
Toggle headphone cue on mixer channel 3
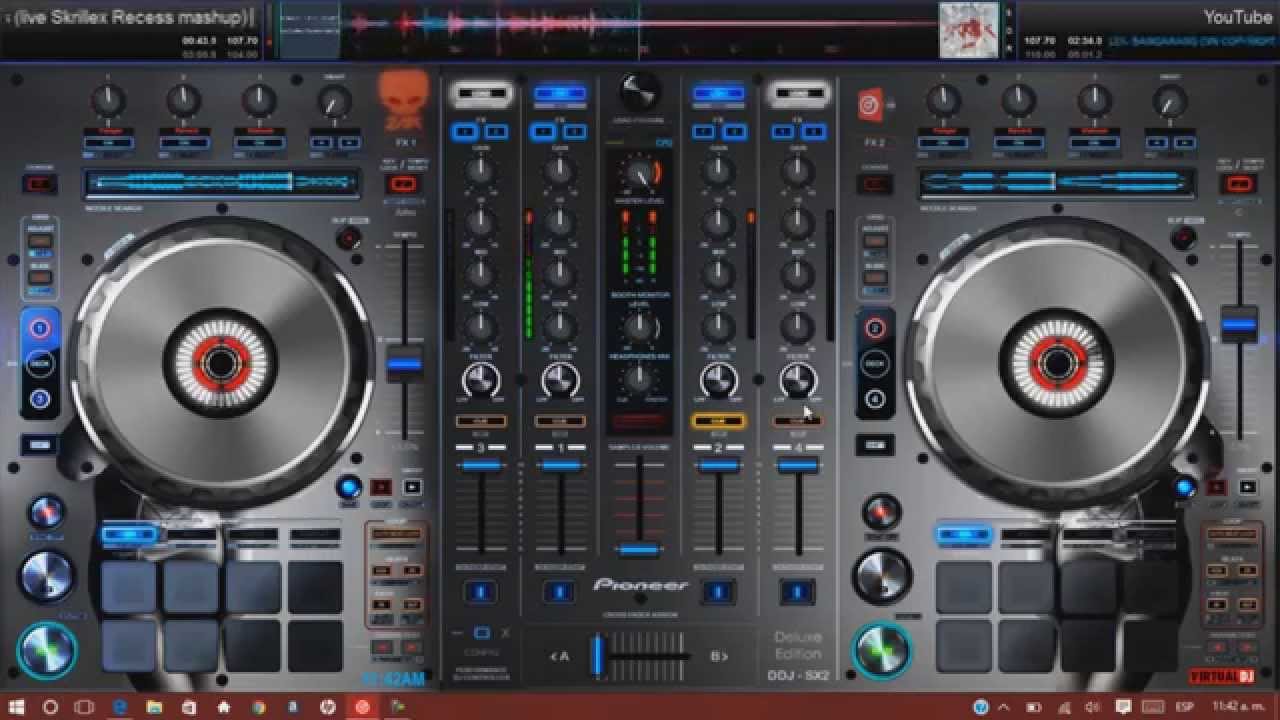(x=480, y=421)
